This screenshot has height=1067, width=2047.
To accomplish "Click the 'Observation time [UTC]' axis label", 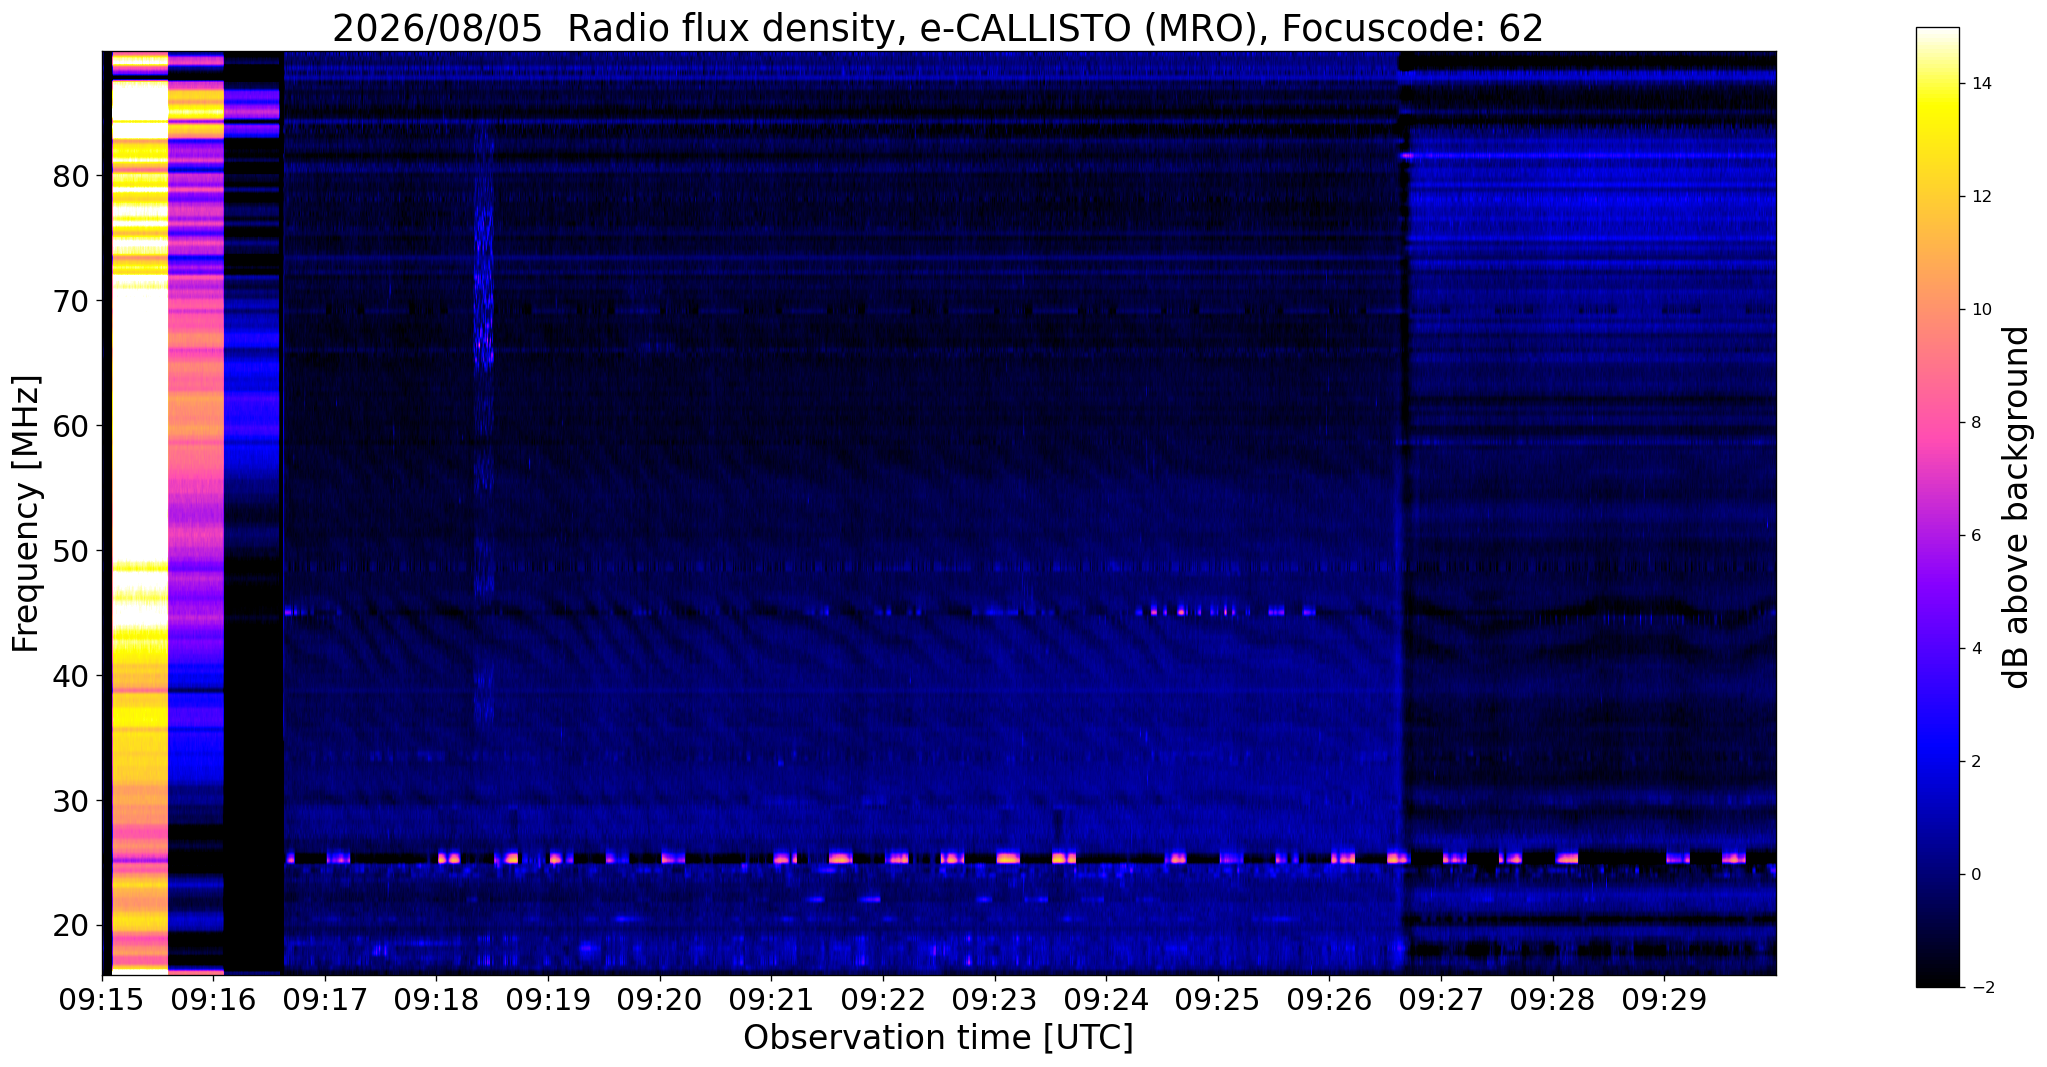I will (x=938, y=1038).
